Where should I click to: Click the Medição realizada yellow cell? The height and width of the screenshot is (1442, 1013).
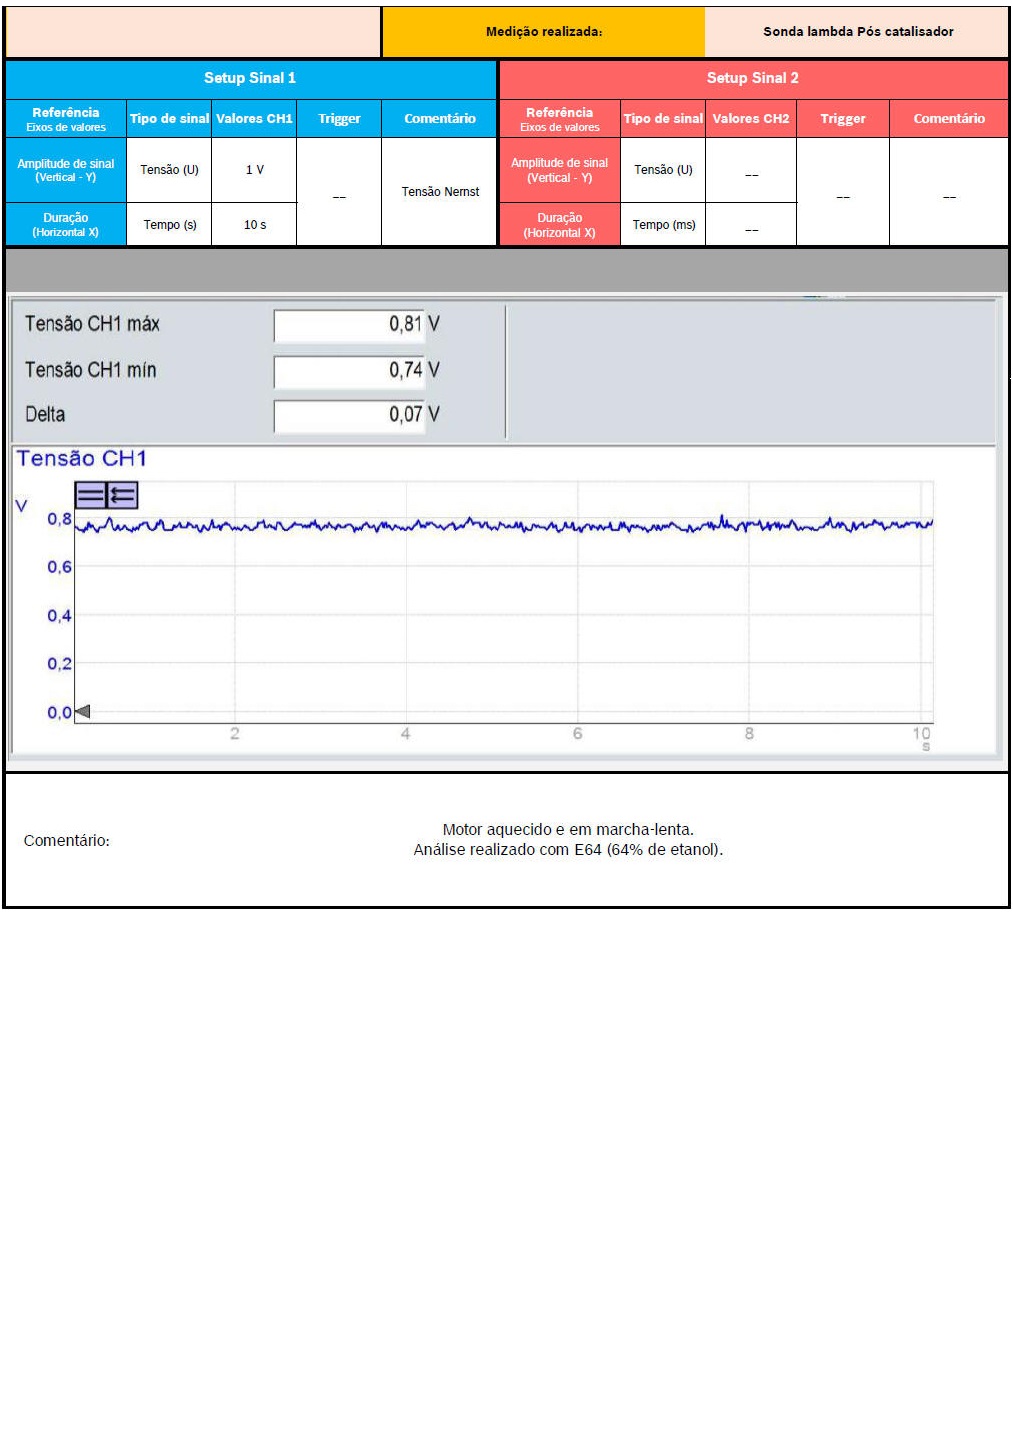tap(543, 32)
